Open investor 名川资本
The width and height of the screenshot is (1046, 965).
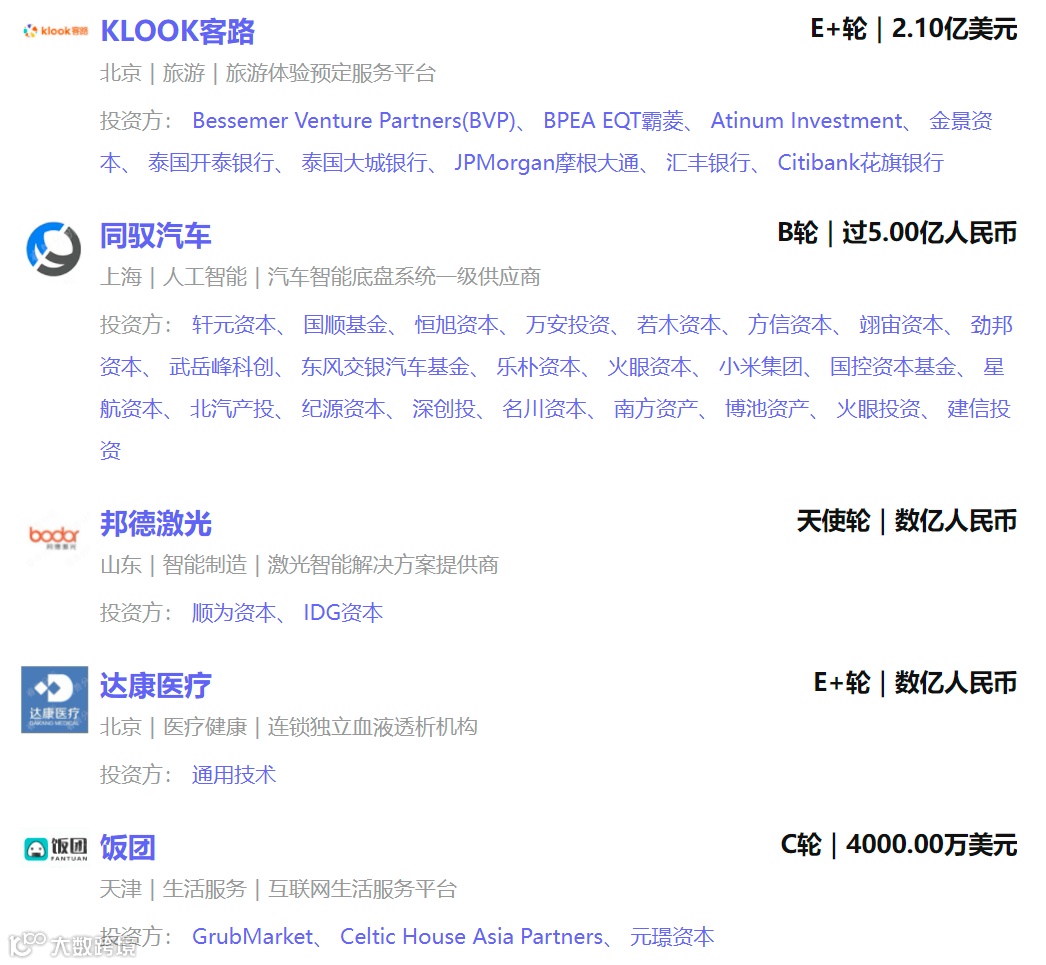(545, 409)
